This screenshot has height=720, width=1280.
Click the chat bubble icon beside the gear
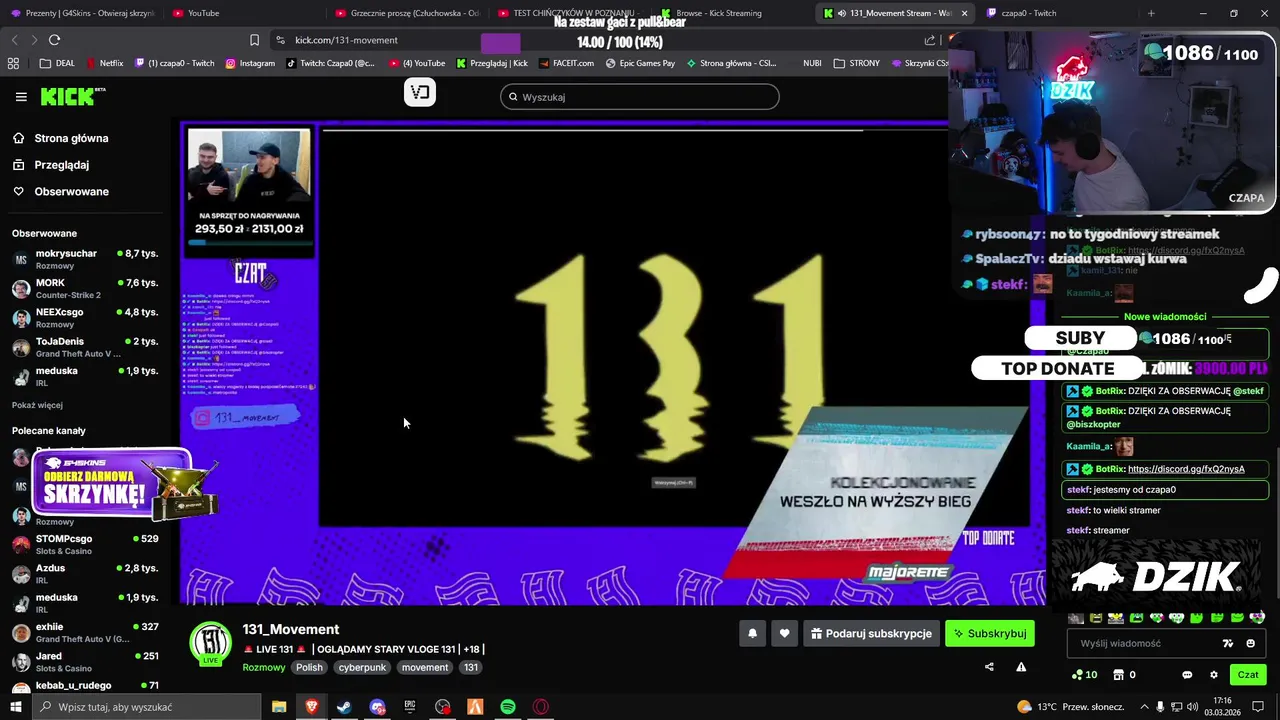click(1187, 675)
